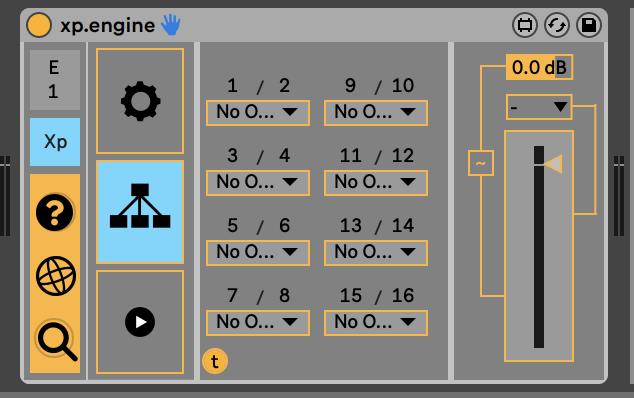Click the hot-swap preset arrows icon

point(557,25)
